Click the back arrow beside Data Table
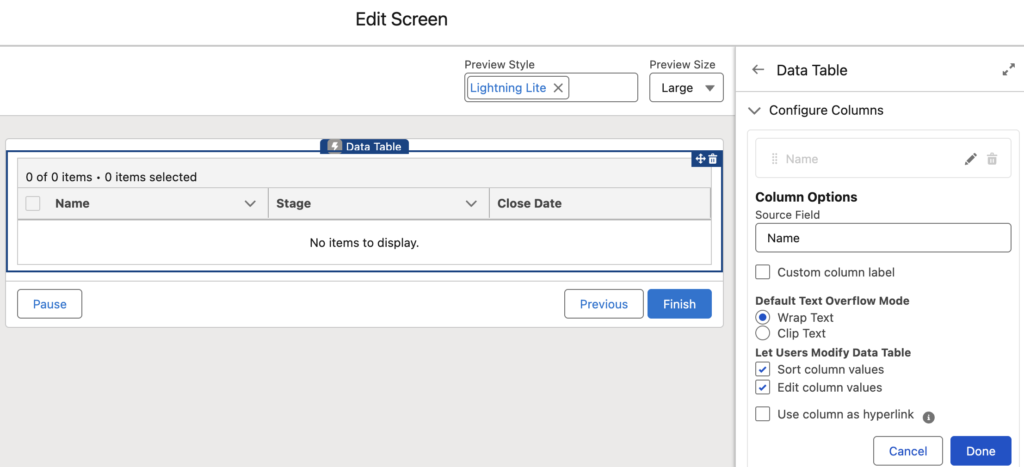The height and width of the screenshot is (467, 1024). click(x=758, y=70)
